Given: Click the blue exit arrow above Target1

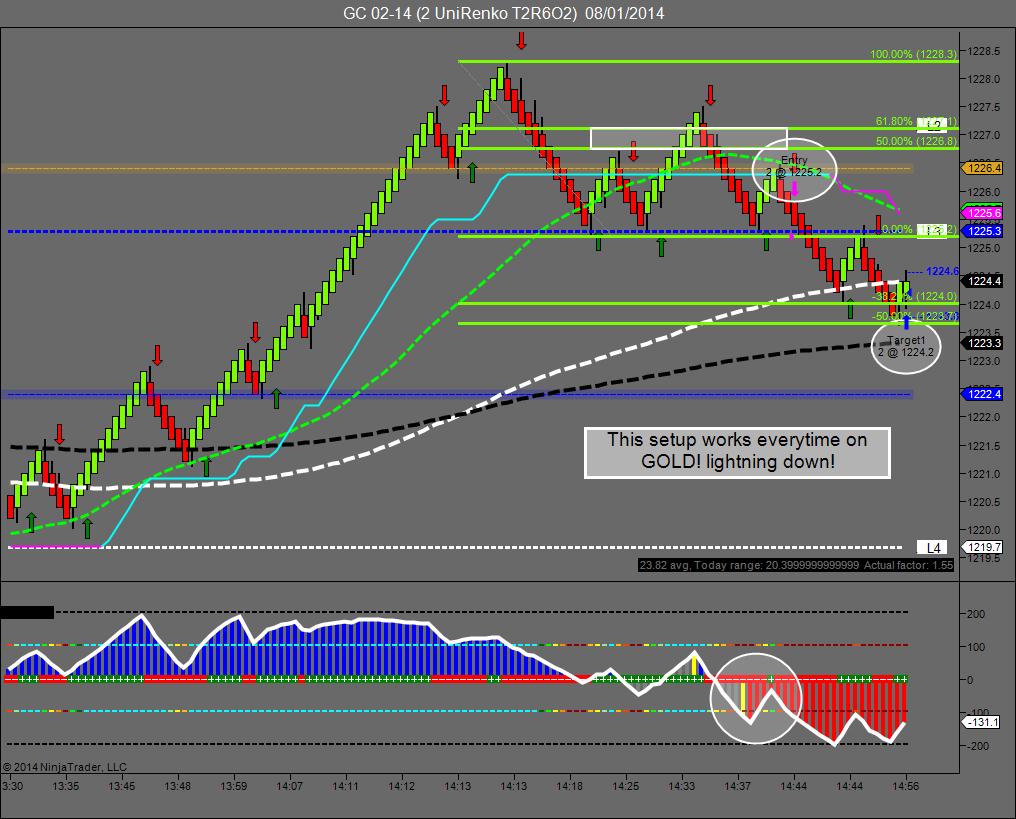Looking at the screenshot, I should pyautogui.click(x=906, y=322).
